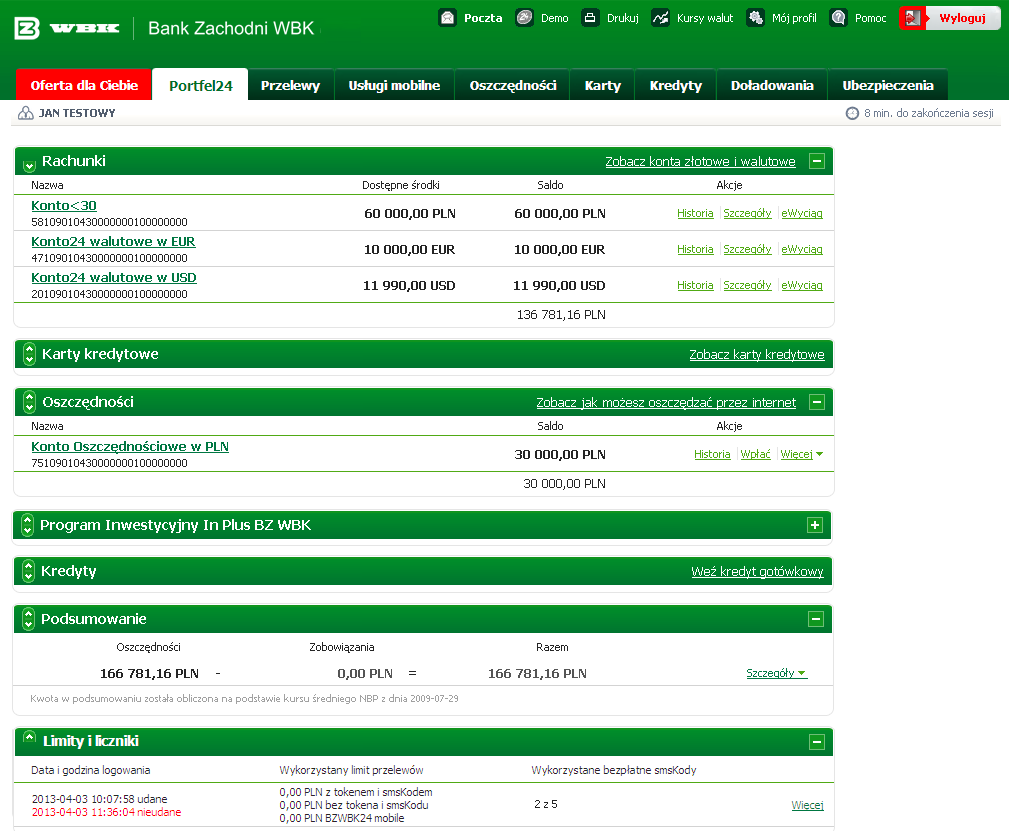Select the Portfel24 tab
Viewport: 1009px width, 832px height.
[200, 85]
